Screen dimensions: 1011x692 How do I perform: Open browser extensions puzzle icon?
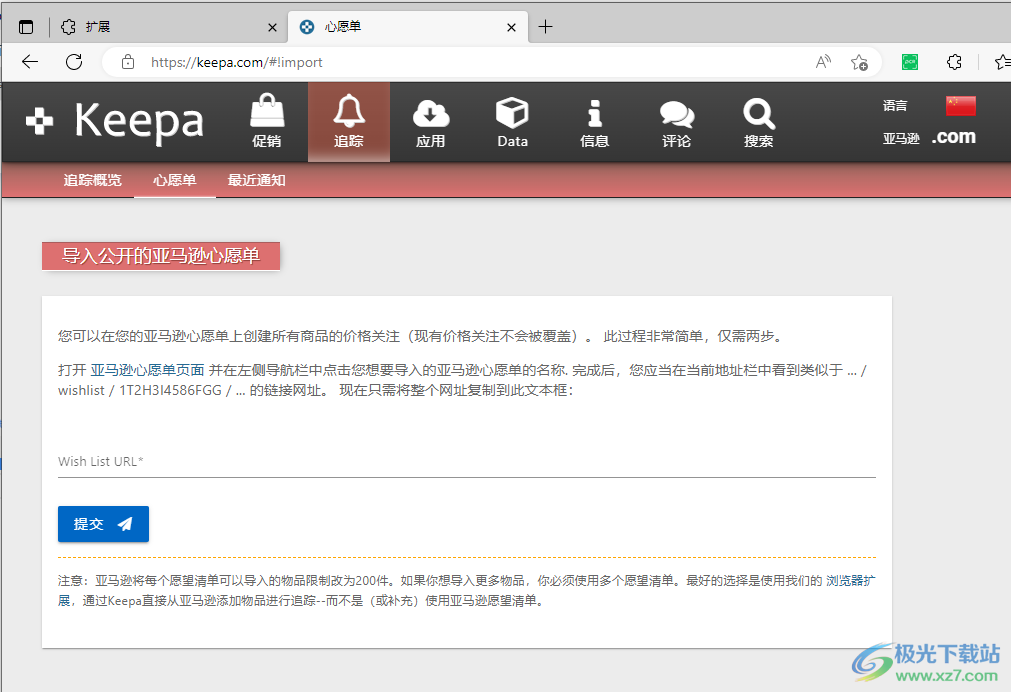click(x=954, y=62)
